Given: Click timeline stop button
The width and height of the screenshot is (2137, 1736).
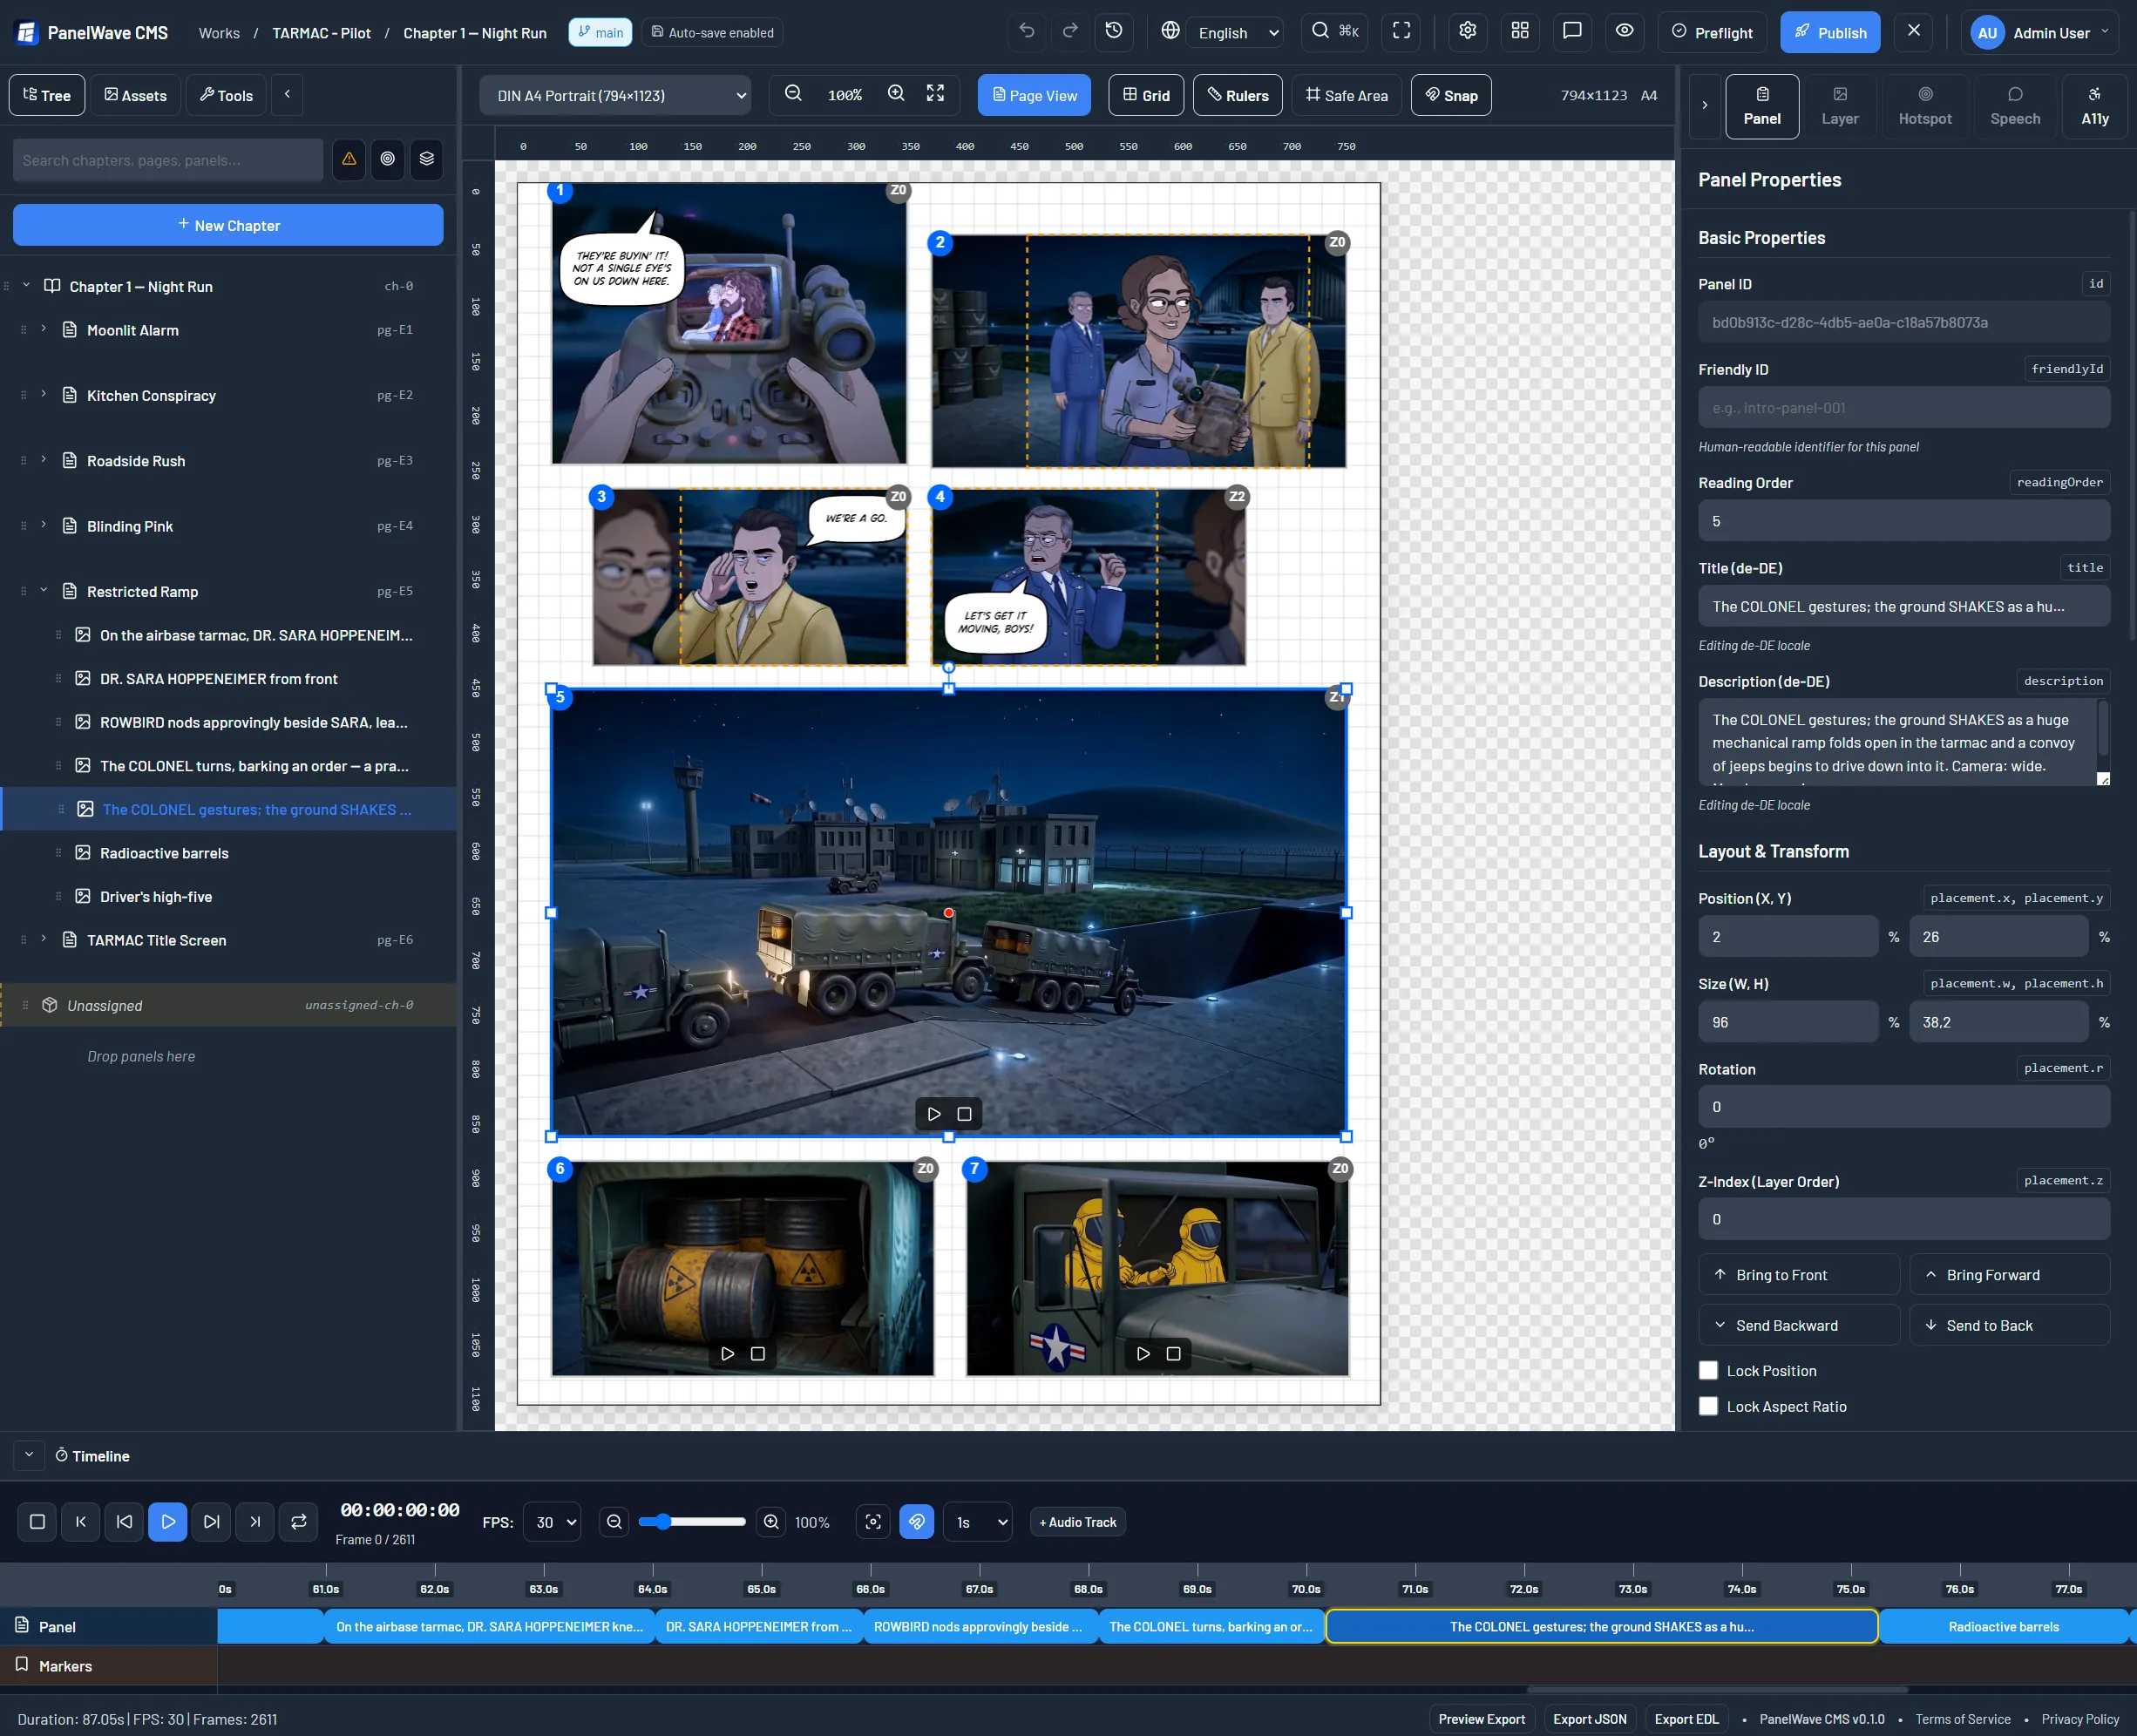Looking at the screenshot, I should point(37,1522).
